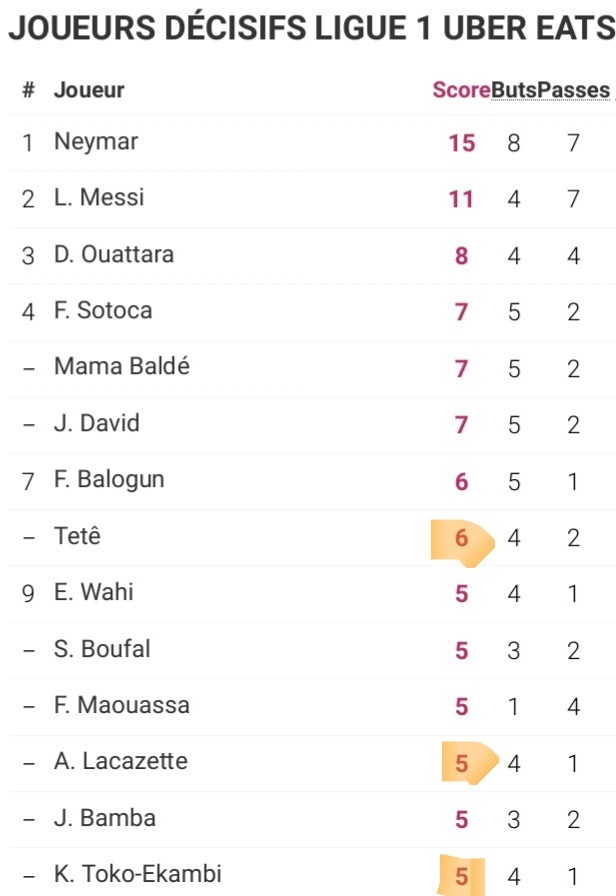Image resolution: width=616 pixels, height=896 pixels.
Task: Open Neymar's player row
Action: [96, 142]
